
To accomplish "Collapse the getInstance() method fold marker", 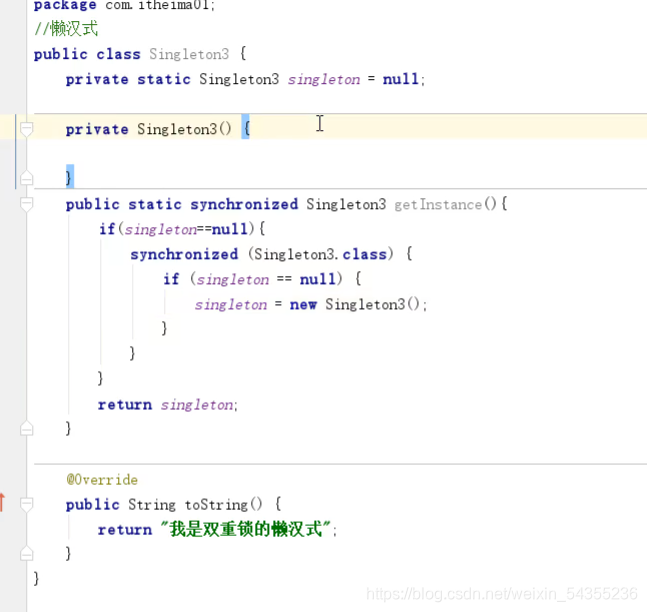I will 26,204.
